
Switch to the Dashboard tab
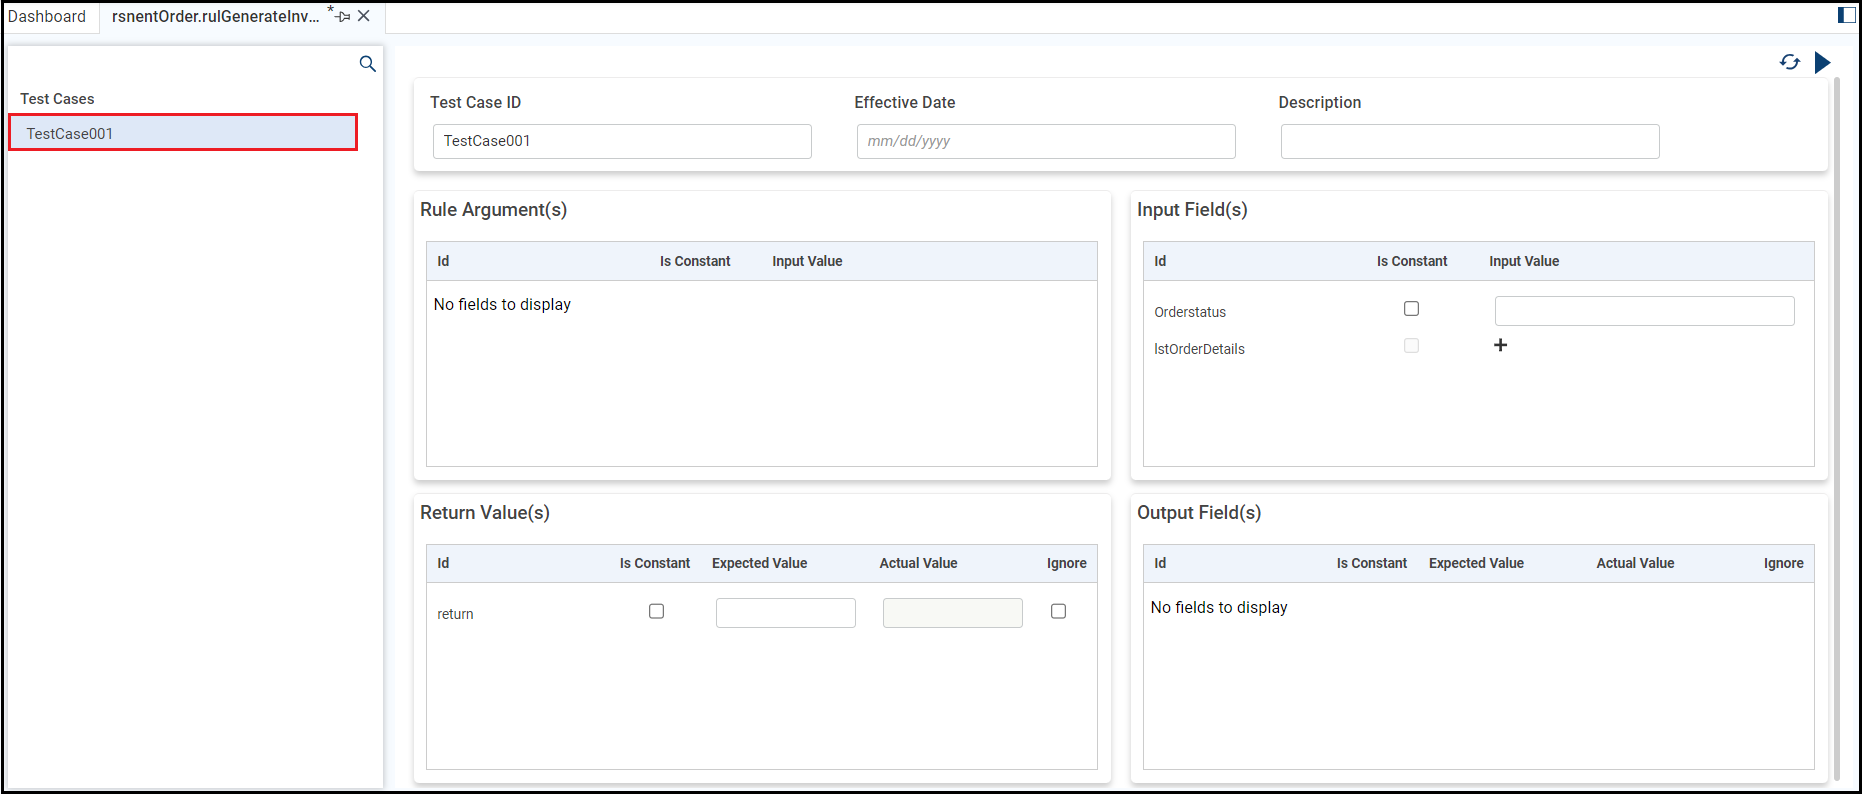47,16
